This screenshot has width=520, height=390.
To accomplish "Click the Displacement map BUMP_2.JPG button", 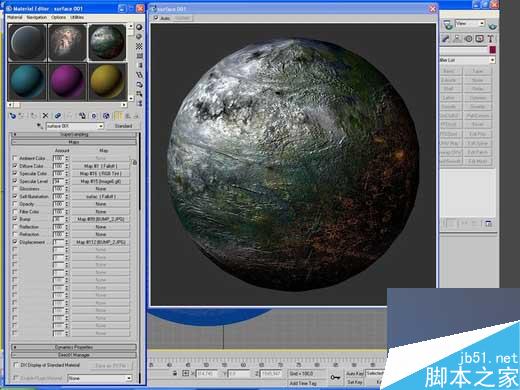I will pos(101,242).
